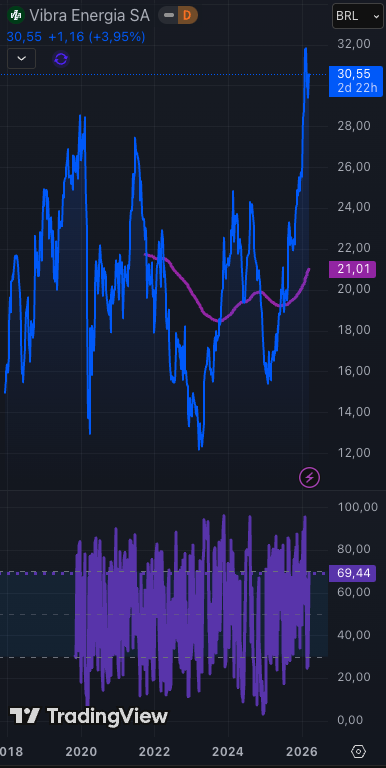The image size is (386, 768).
Task: Click the 32,00 price axis label
Action: (x=354, y=44)
